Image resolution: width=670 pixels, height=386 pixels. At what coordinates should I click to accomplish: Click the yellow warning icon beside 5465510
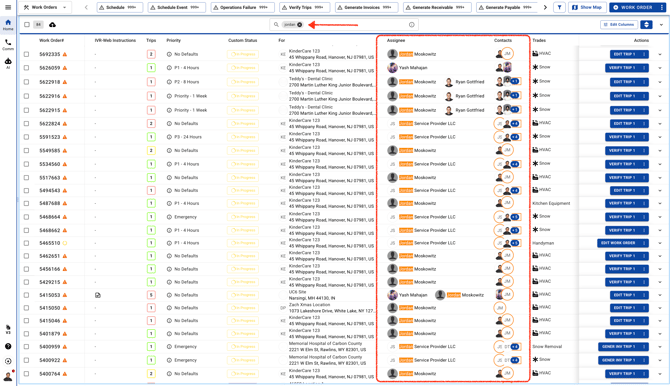(x=65, y=243)
